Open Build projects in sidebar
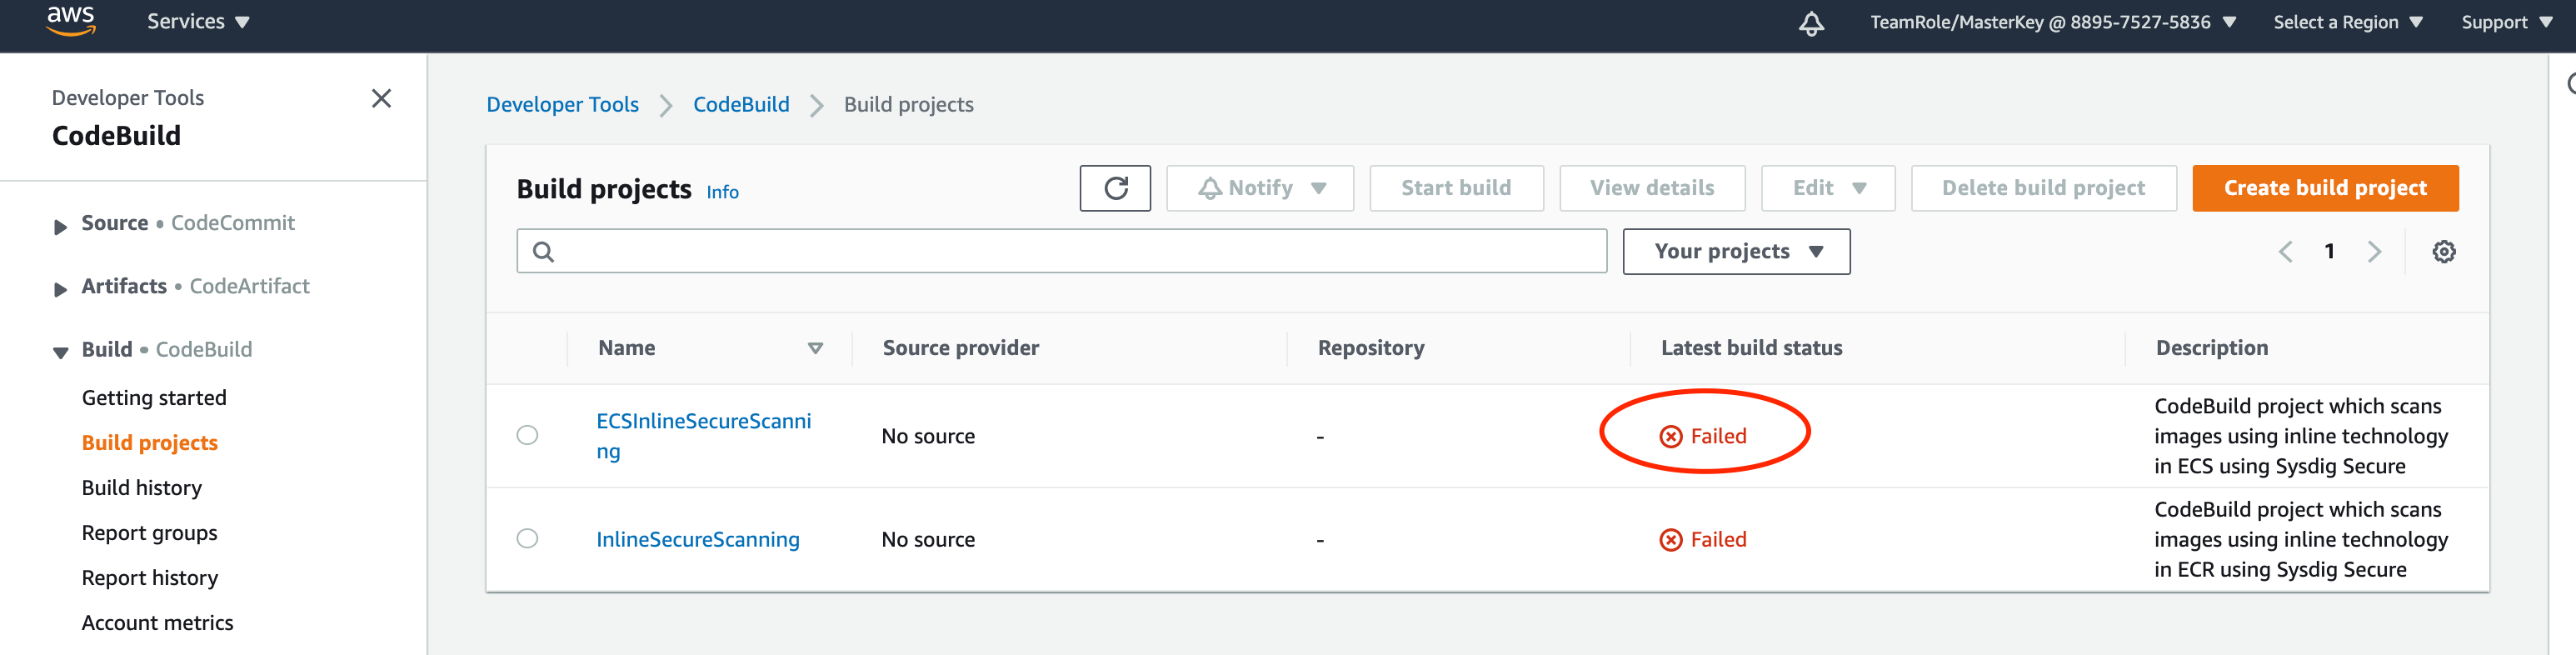Viewport: 2576px width, 655px height. [149, 443]
